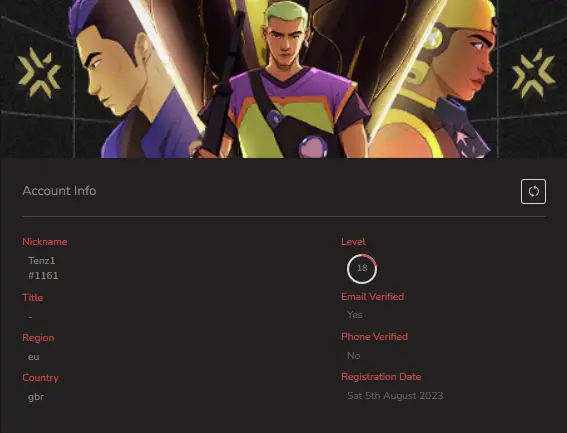Click the Phone Verified No value

[x=354, y=356]
